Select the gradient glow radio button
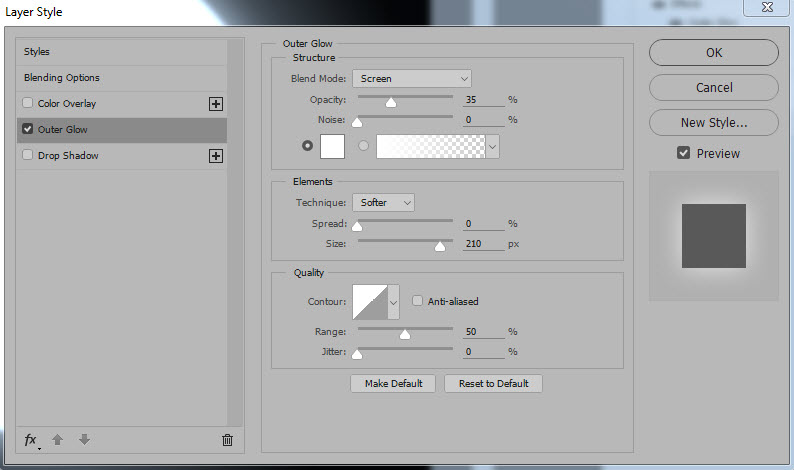 [364, 146]
